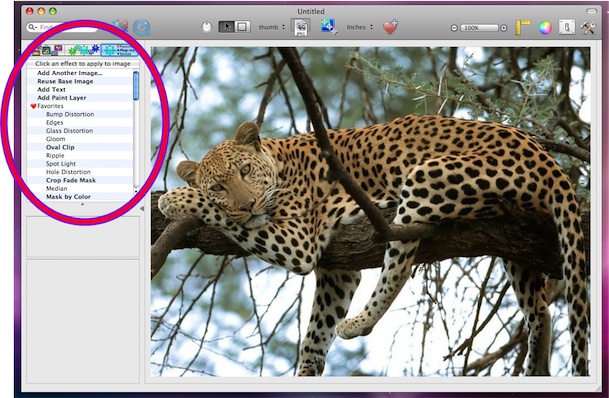The image size is (609, 398).
Task: Click the paperclip attachment icon
Action: click(567, 28)
